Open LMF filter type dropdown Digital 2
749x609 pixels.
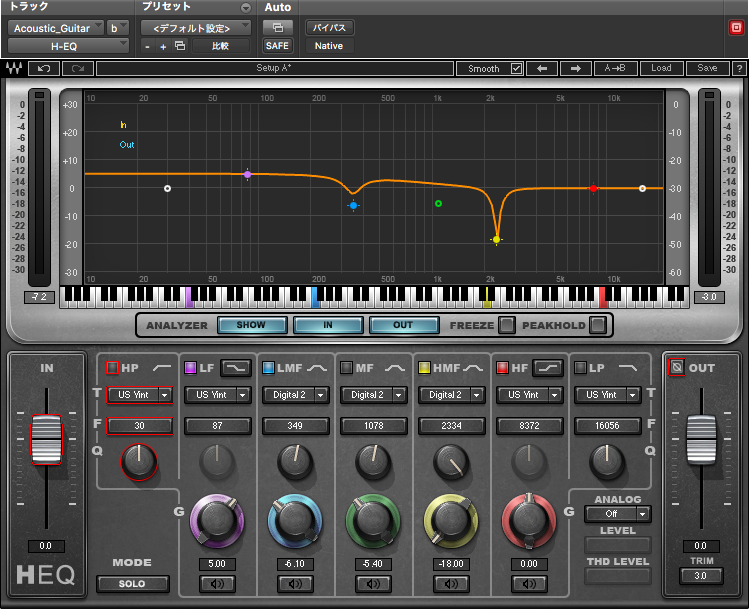click(x=295, y=395)
